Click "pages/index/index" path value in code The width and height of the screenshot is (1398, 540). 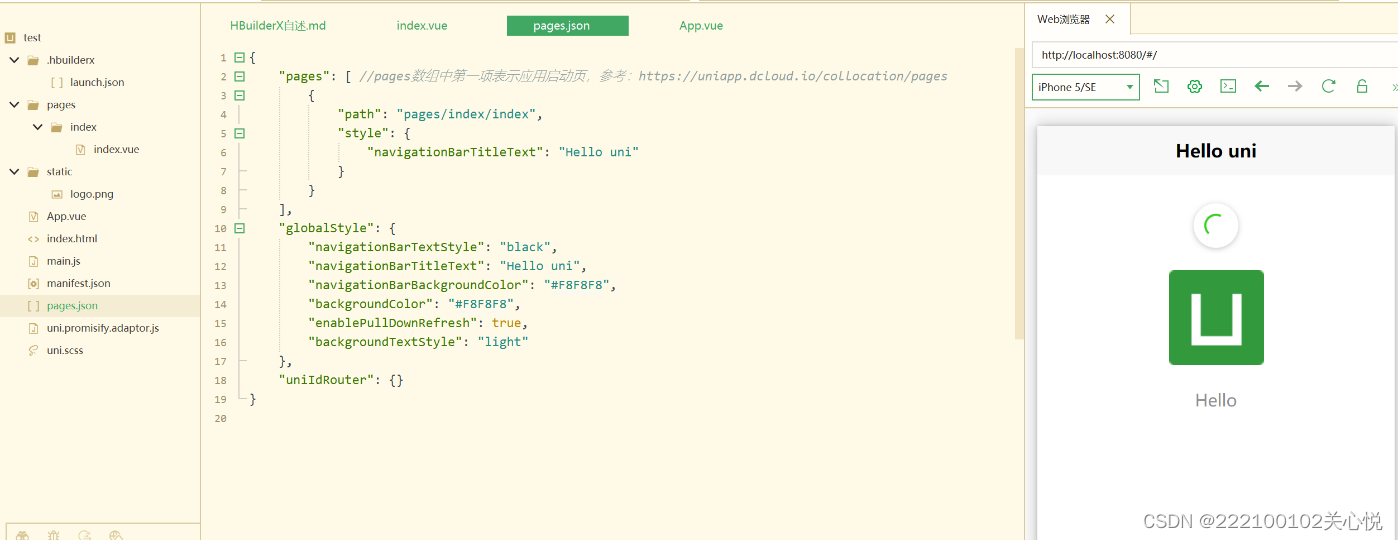click(466, 114)
